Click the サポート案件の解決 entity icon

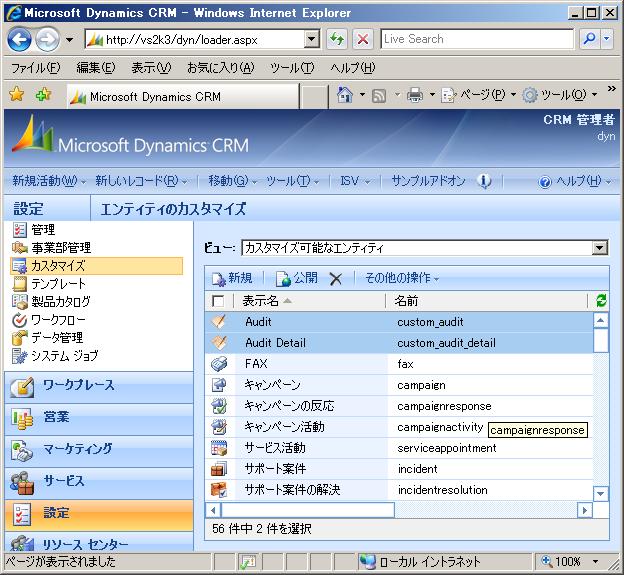[219, 490]
